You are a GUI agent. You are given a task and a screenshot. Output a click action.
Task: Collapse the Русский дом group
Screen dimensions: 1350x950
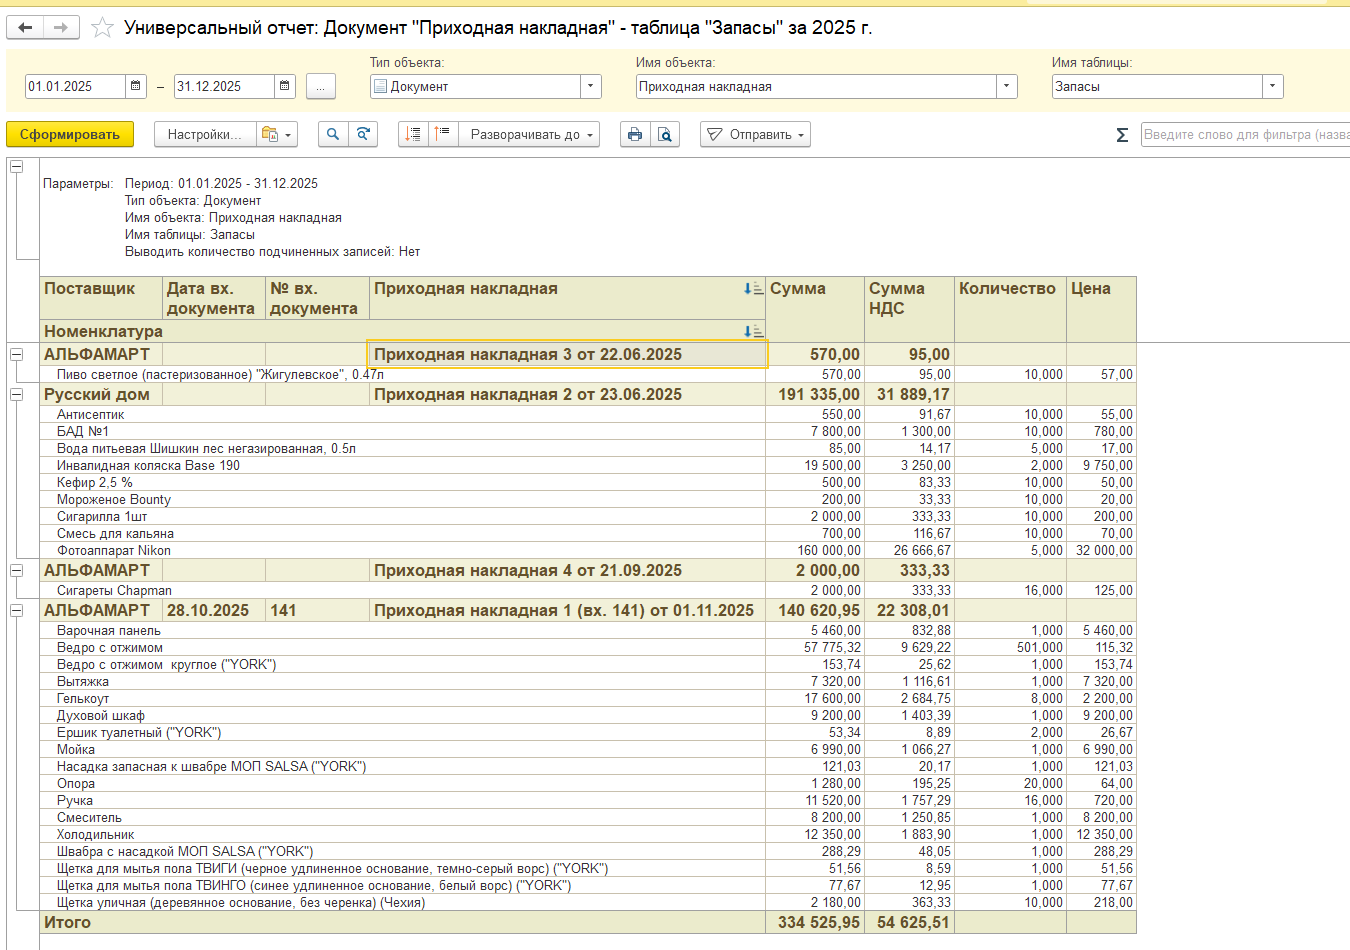(x=17, y=395)
